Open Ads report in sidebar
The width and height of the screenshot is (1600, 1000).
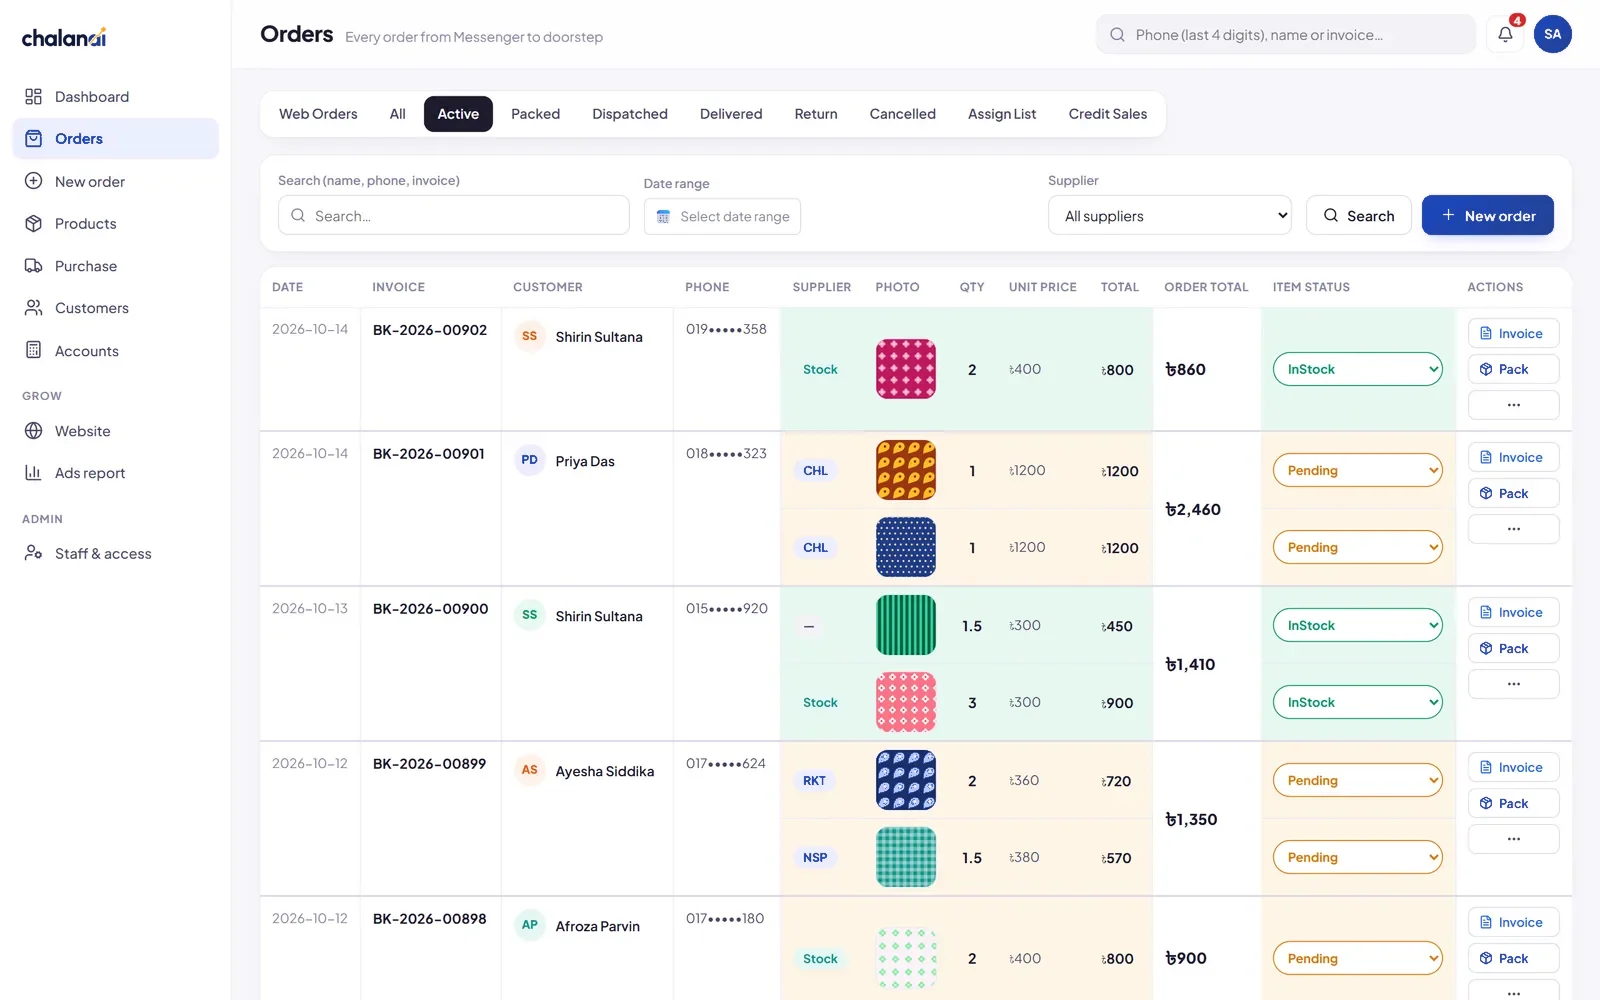point(115,473)
